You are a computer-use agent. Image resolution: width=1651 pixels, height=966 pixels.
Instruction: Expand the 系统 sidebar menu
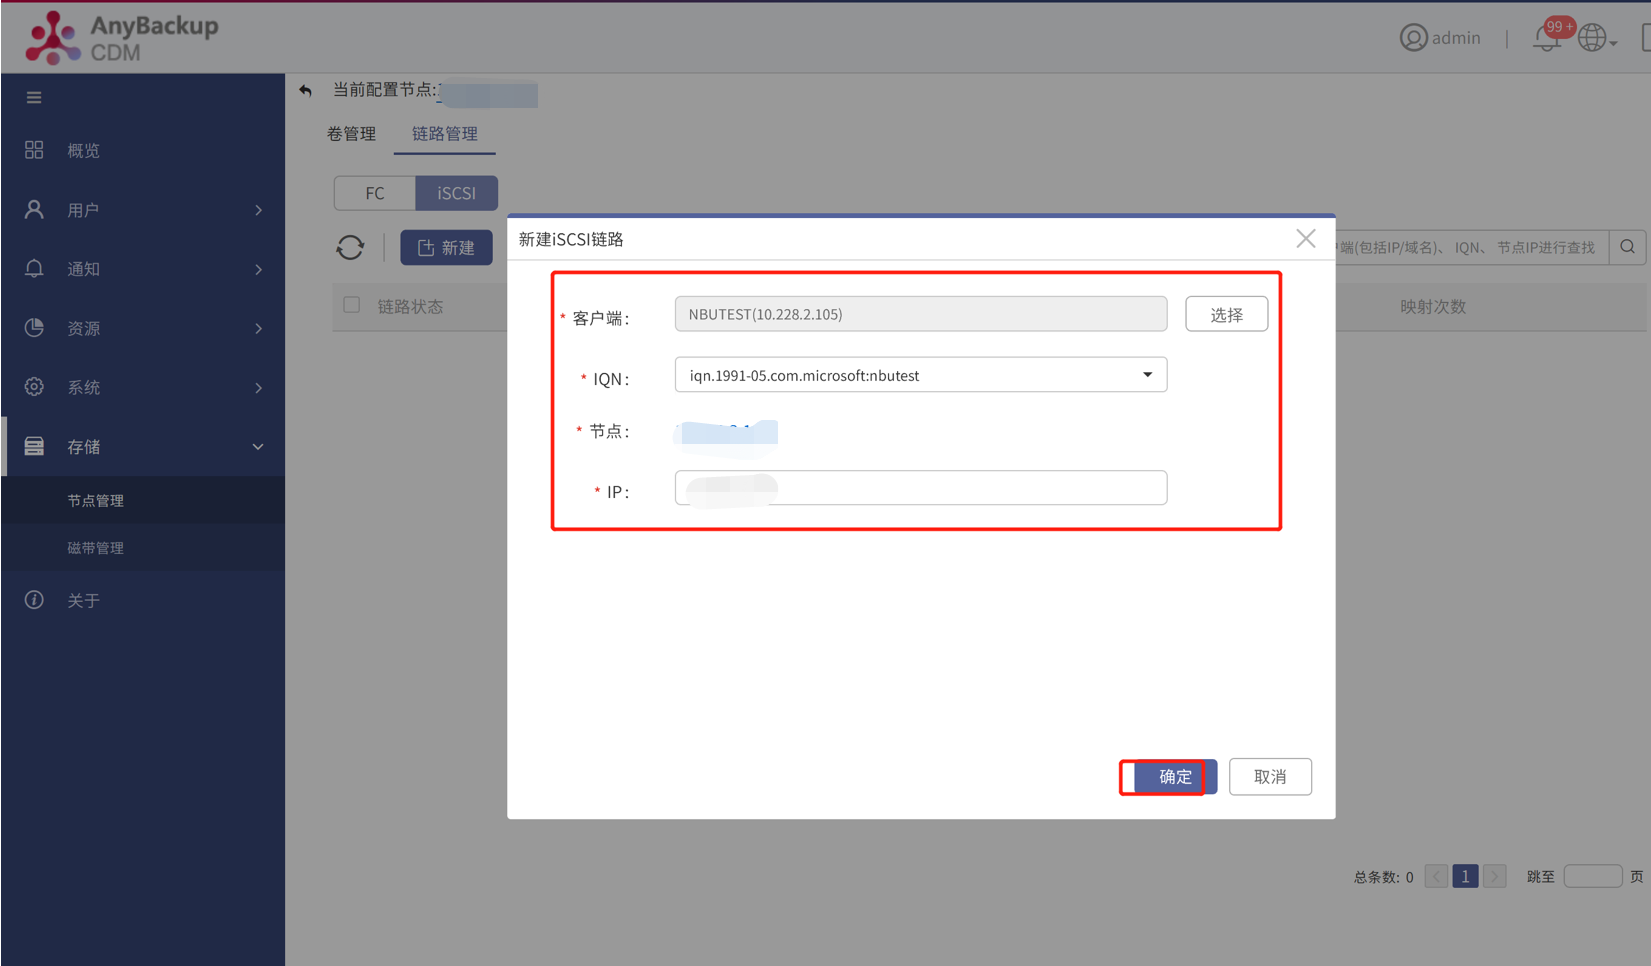[x=84, y=387]
